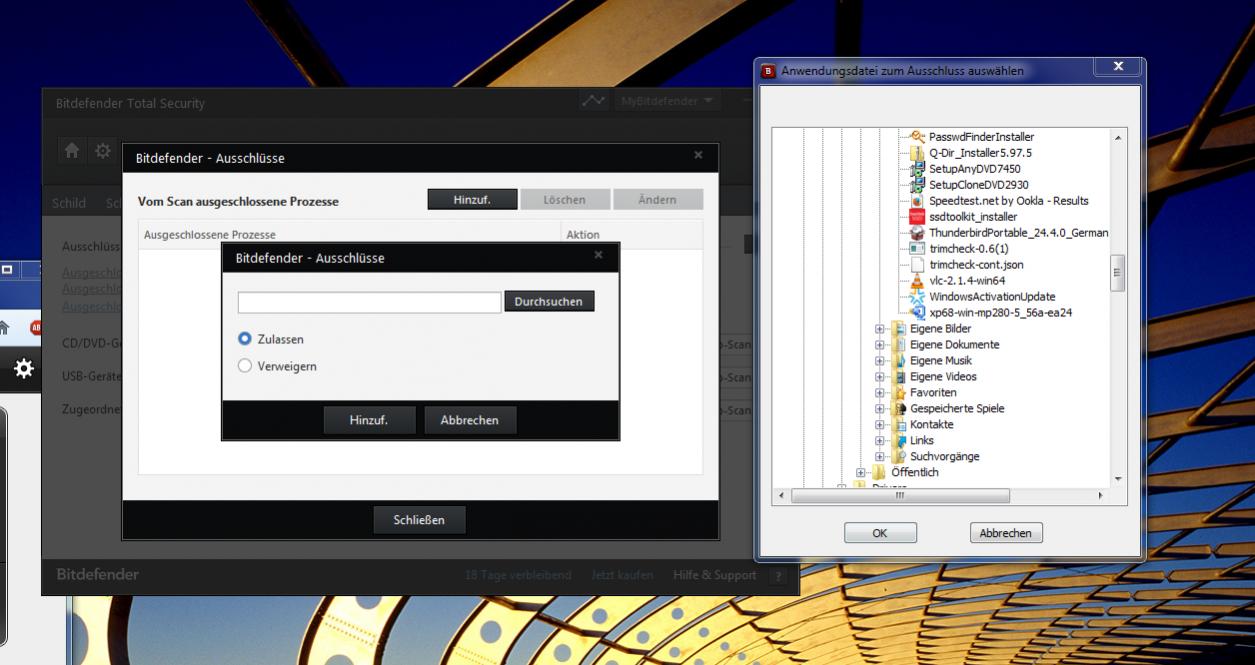Expand the Gespeicherte Spiele folder

[880, 409]
